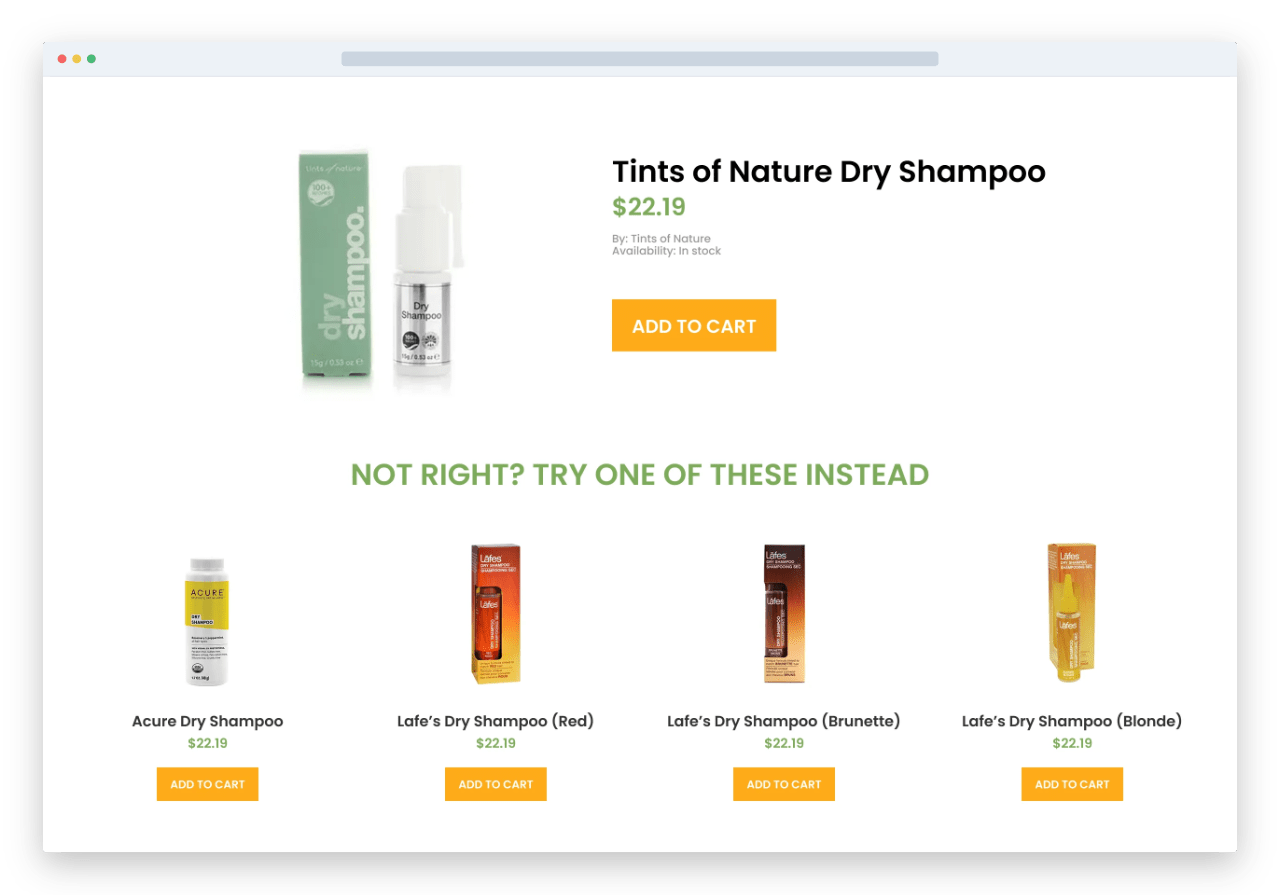Click the red close window dot
Screen dimensions: 1280x895
62,59
